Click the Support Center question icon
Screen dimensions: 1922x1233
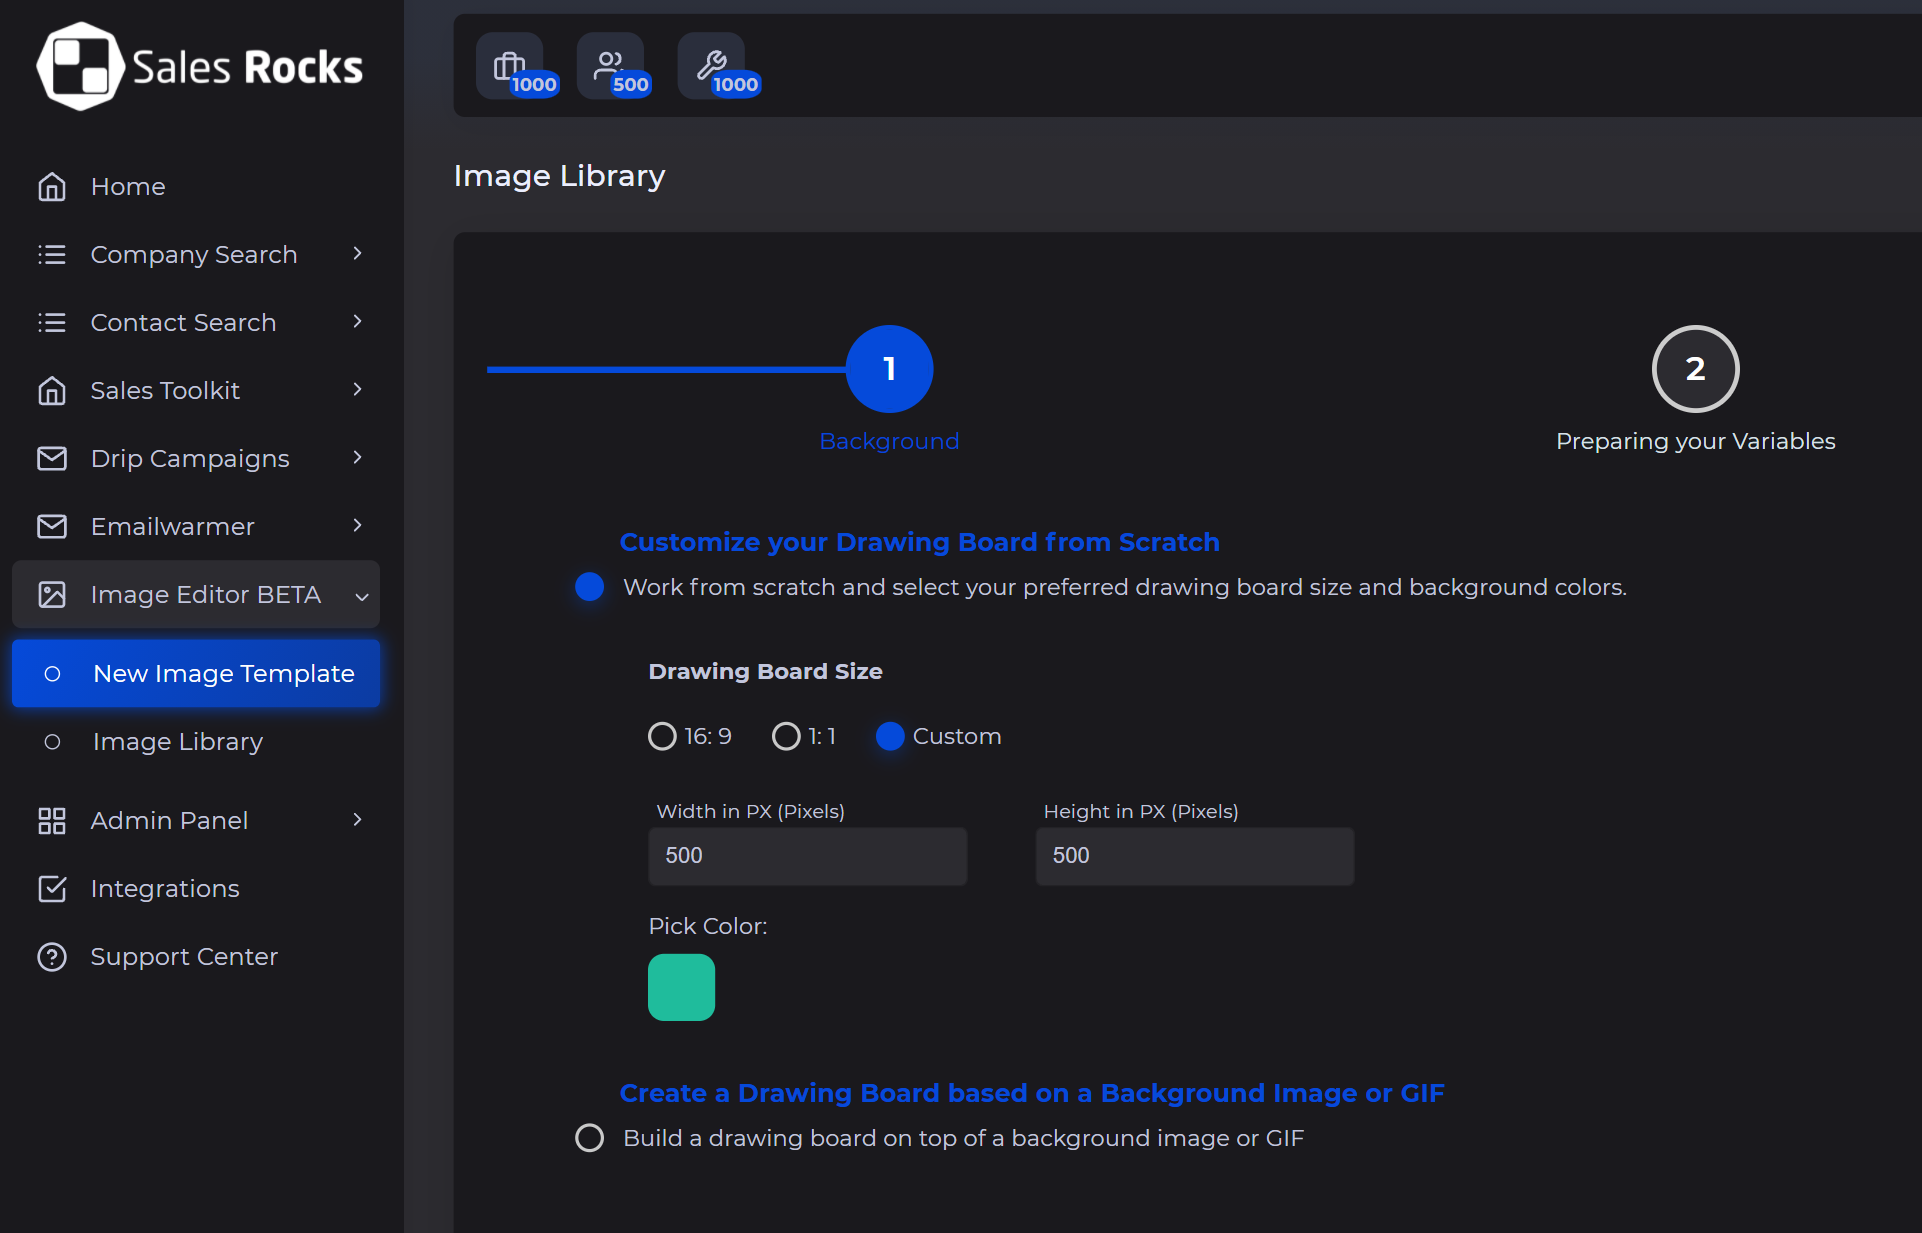tap(52, 957)
